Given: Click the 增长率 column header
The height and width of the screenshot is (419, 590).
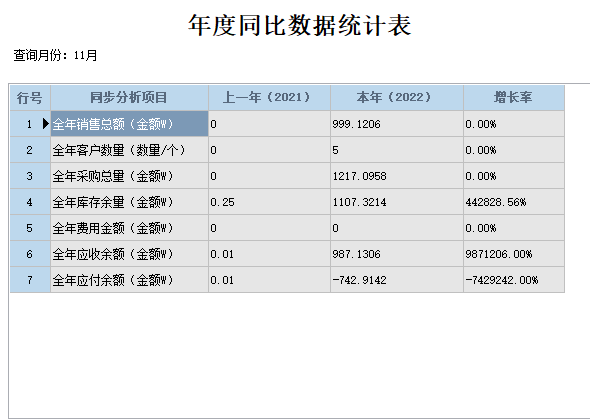Looking at the screenshot, I should [514, 97].
